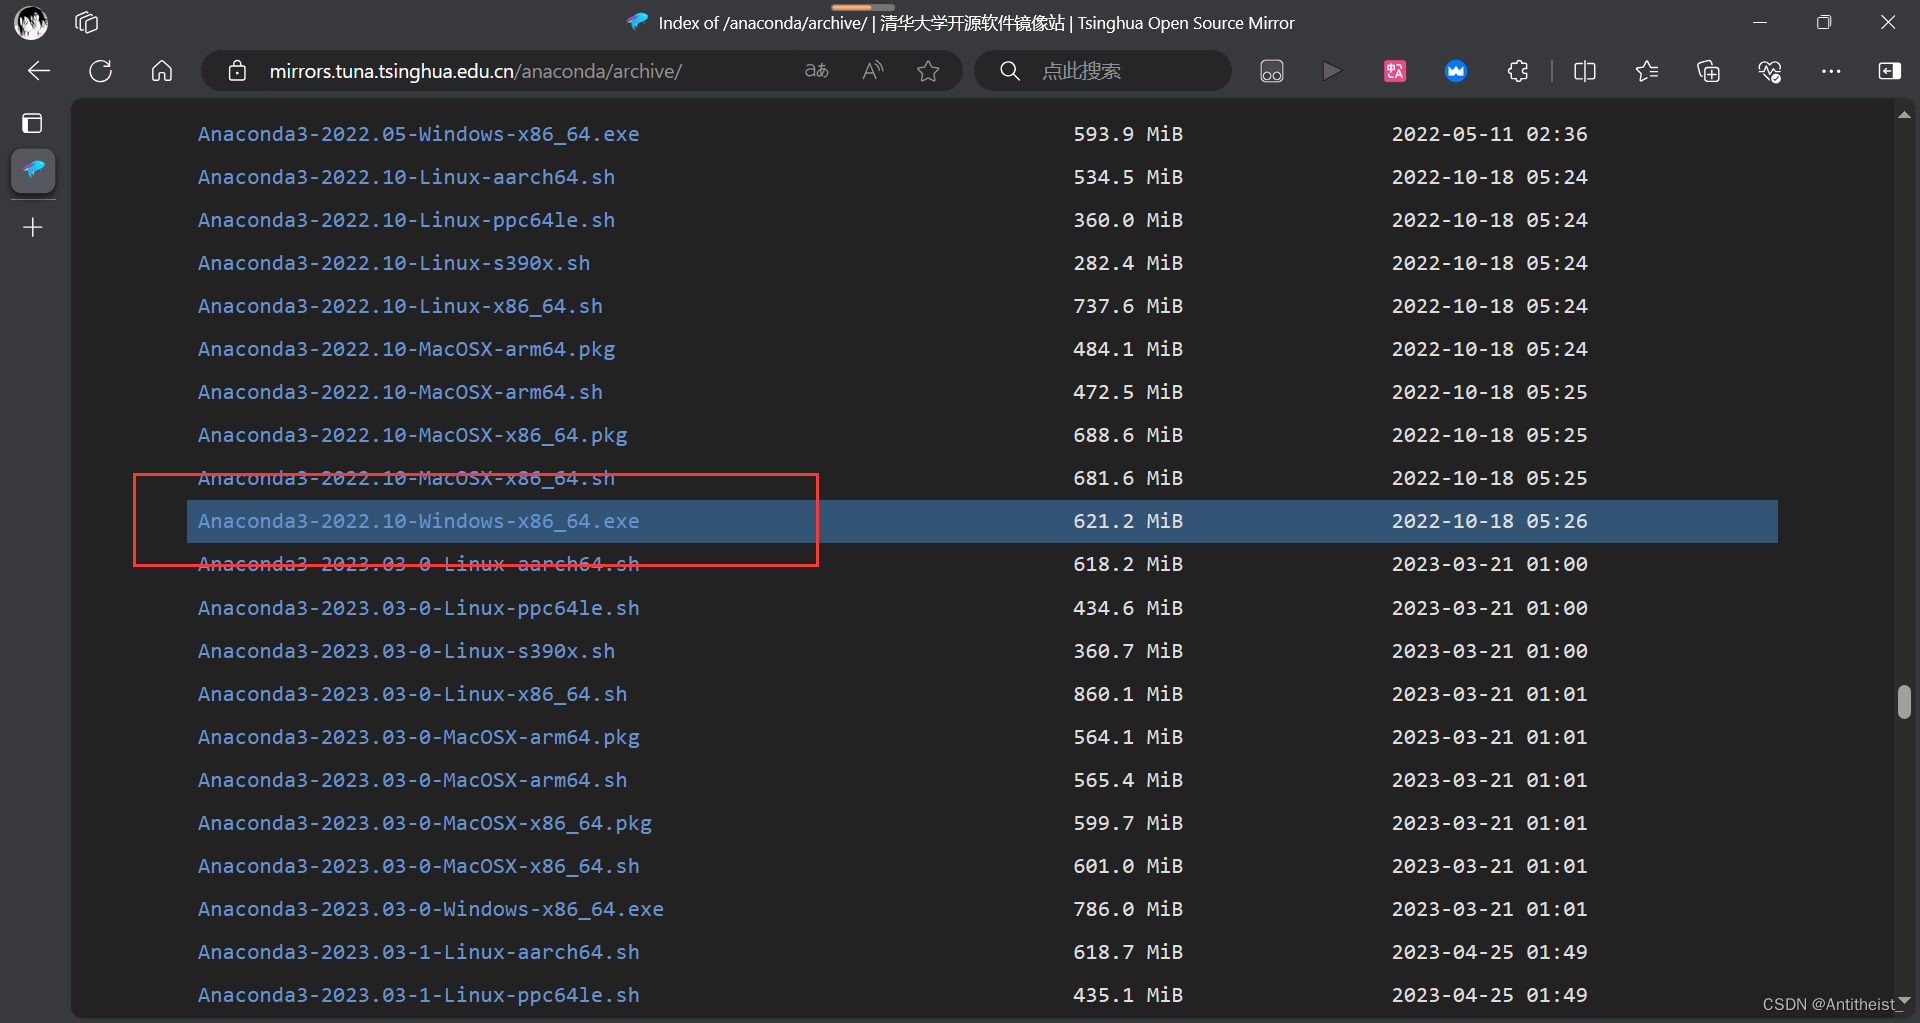Click the 593.9 MiB size cell
This screenshot has height=1023, width=1920.
tap(1128, 134)
